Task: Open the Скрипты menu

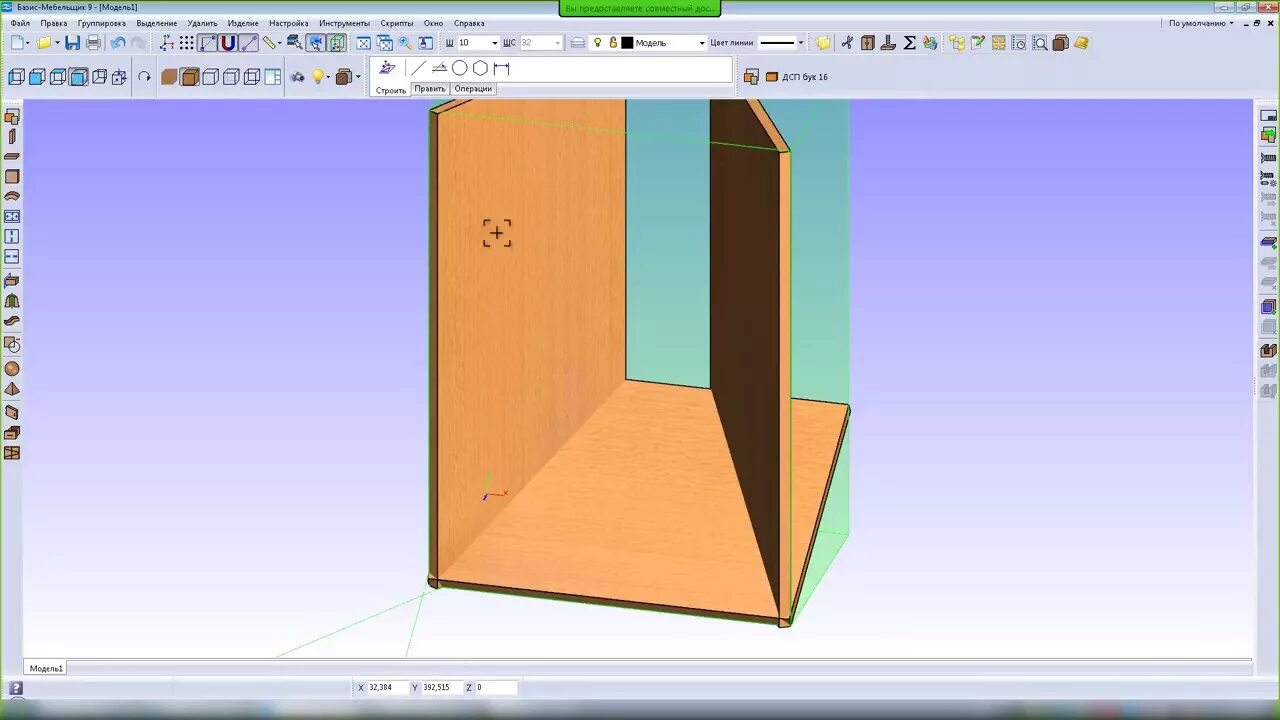Action: click(x=397, y=23)
